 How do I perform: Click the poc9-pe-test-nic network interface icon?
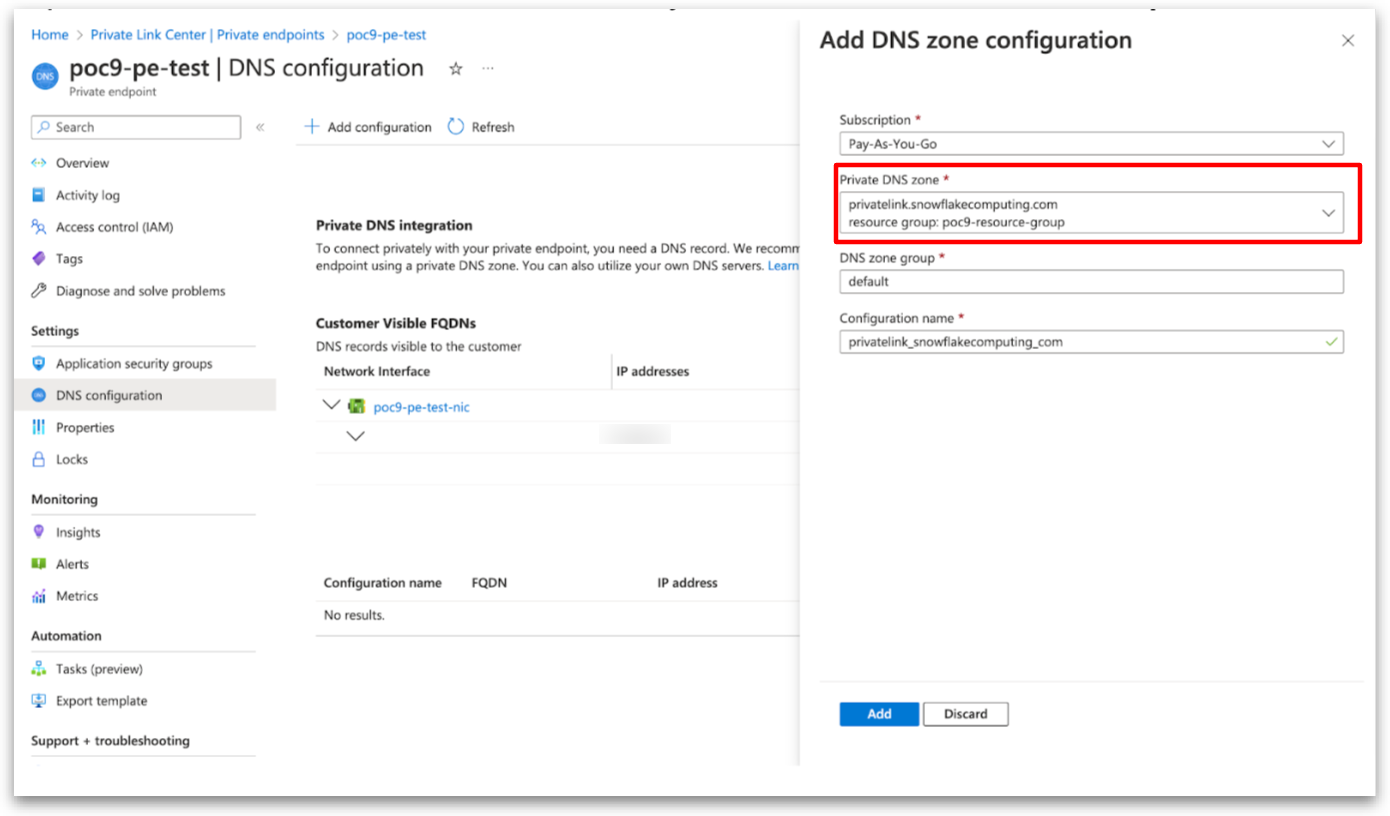356,407
